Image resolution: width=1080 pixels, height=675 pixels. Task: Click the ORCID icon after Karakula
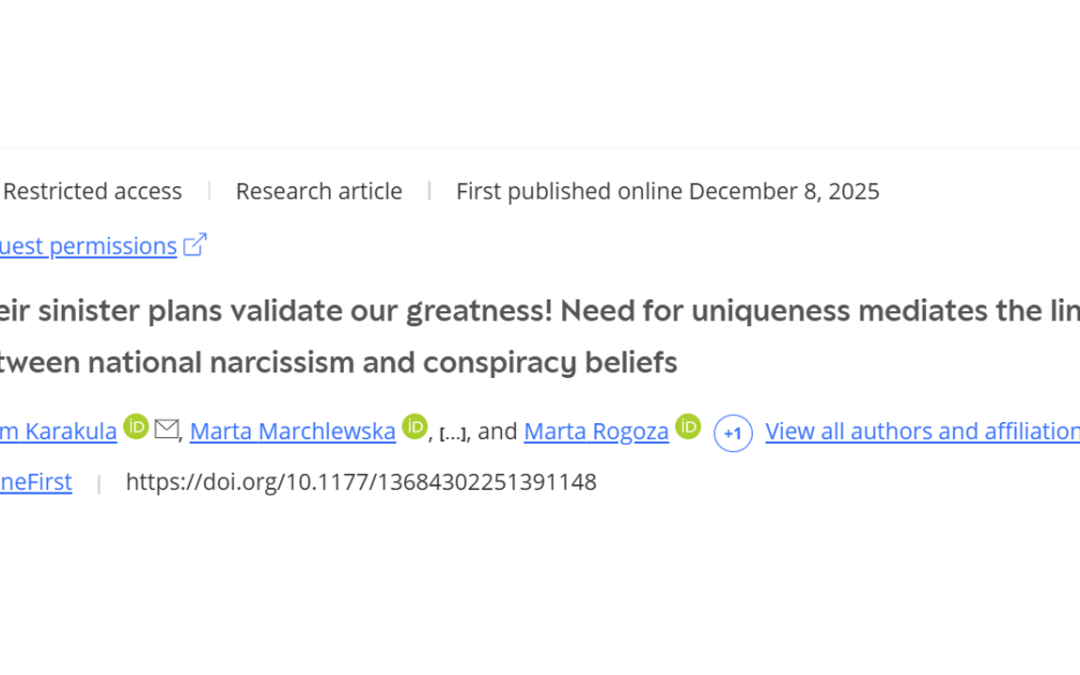136,427
